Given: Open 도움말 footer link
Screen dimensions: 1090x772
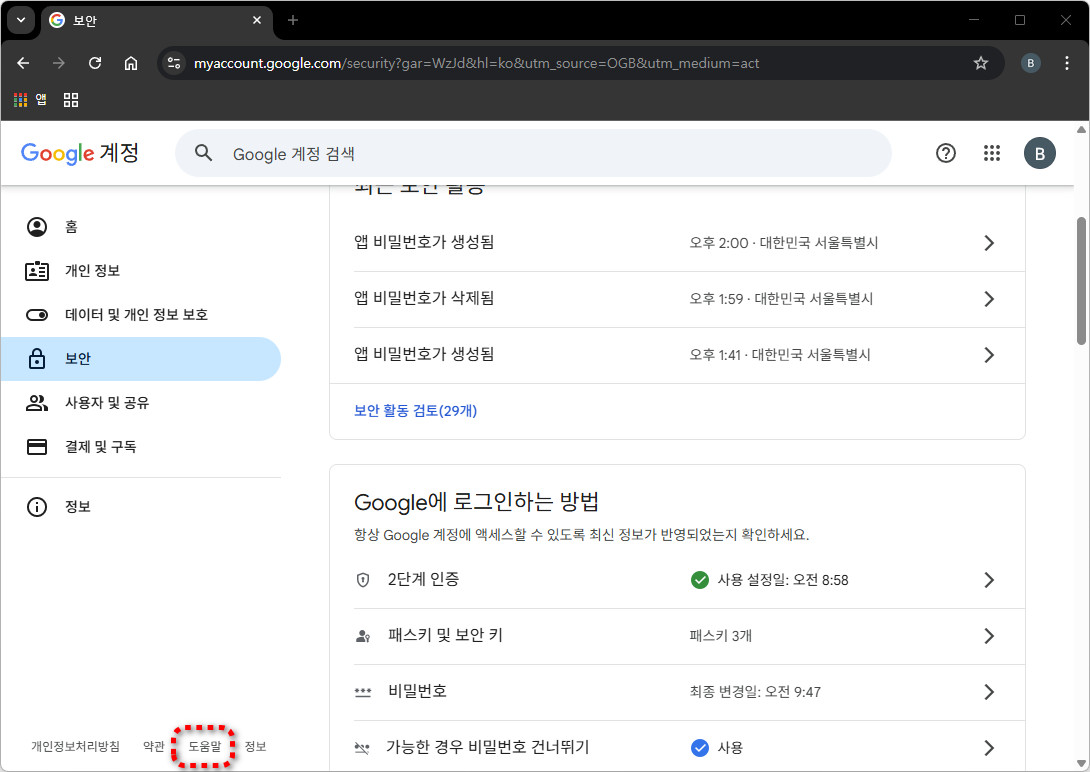Looking at the screenshot, I should coord(204,746).
